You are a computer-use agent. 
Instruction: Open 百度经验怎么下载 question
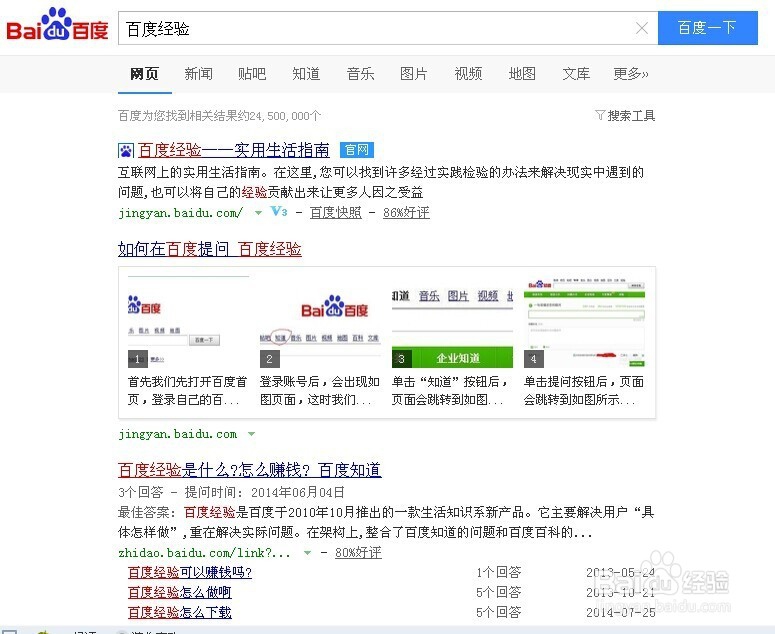click(x=179, y=612)
